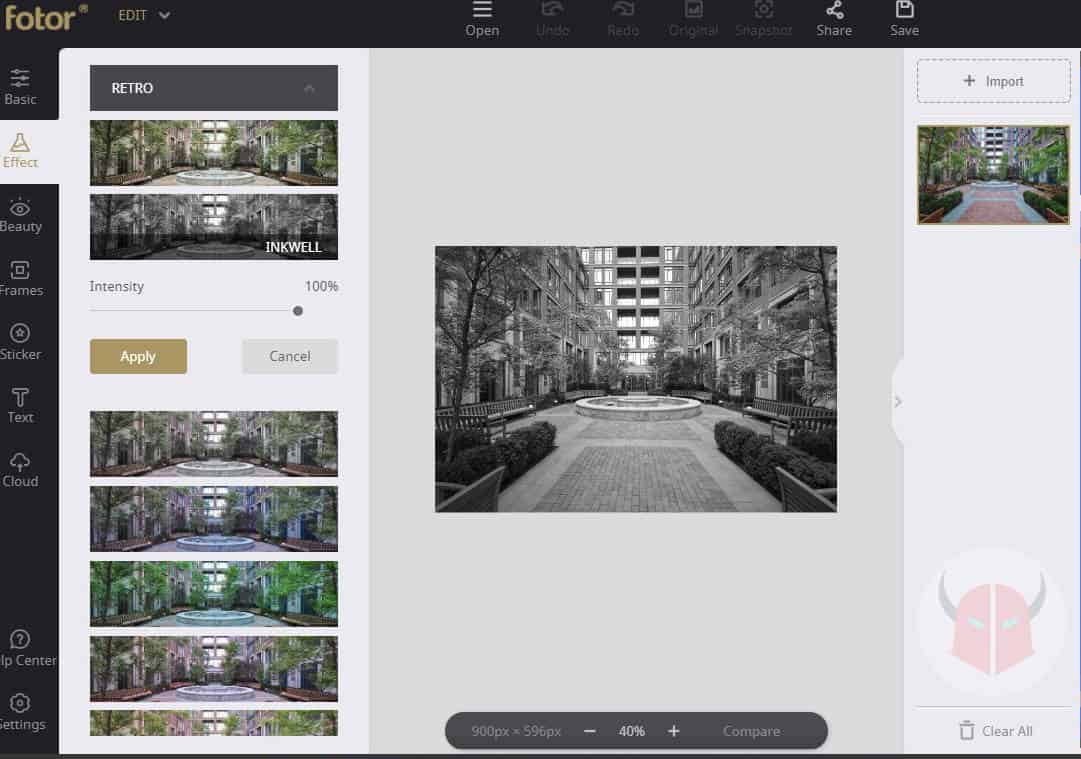1081x759 pixels.
Task: Open the Frames tool
Action: [x=20, y=278]
